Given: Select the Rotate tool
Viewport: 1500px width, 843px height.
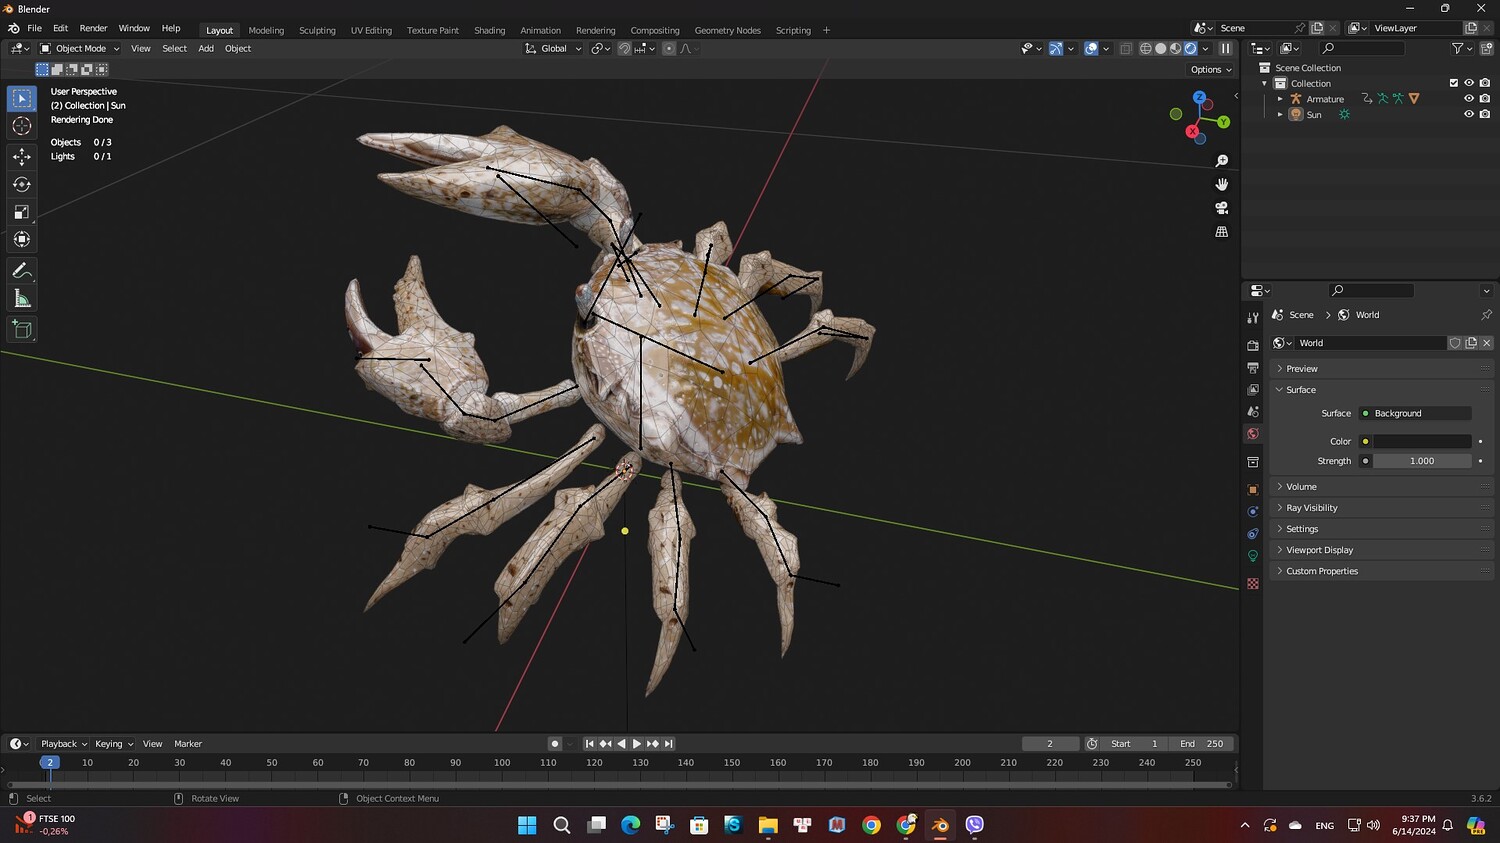Looking at the screenshot, I should coord(21,184).
